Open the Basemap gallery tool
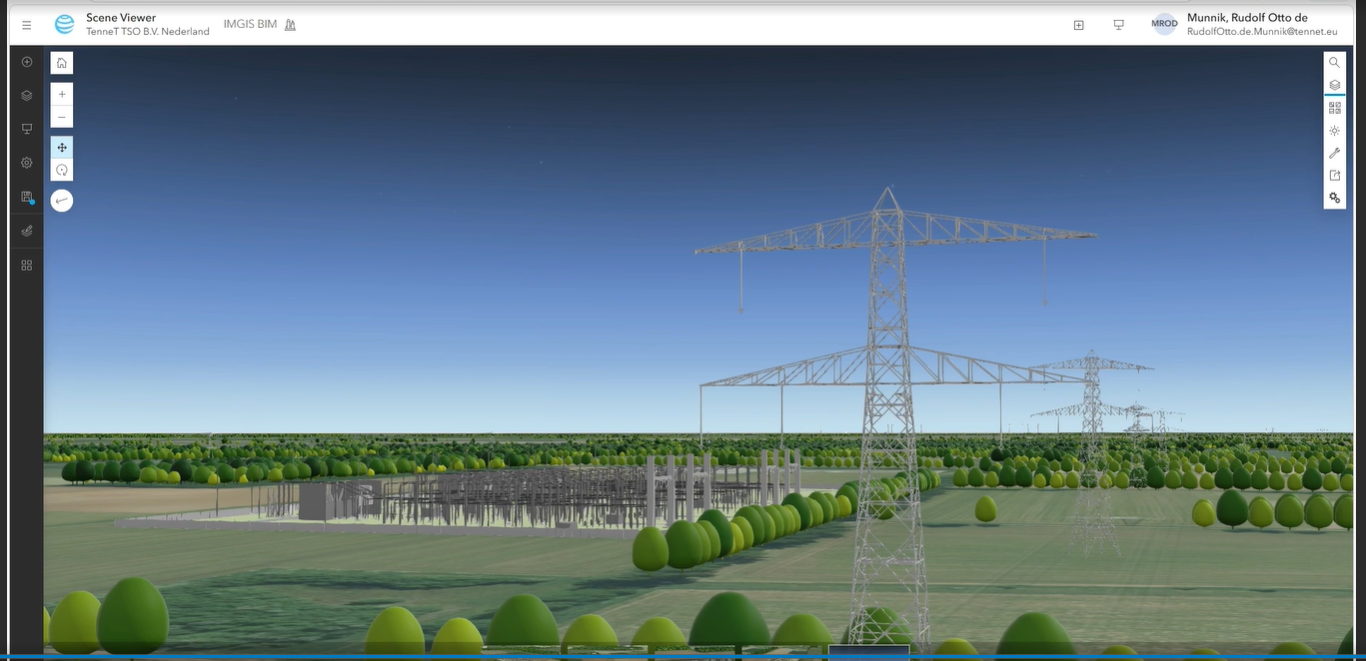Screen dimensions: 1366x661 1334,108
